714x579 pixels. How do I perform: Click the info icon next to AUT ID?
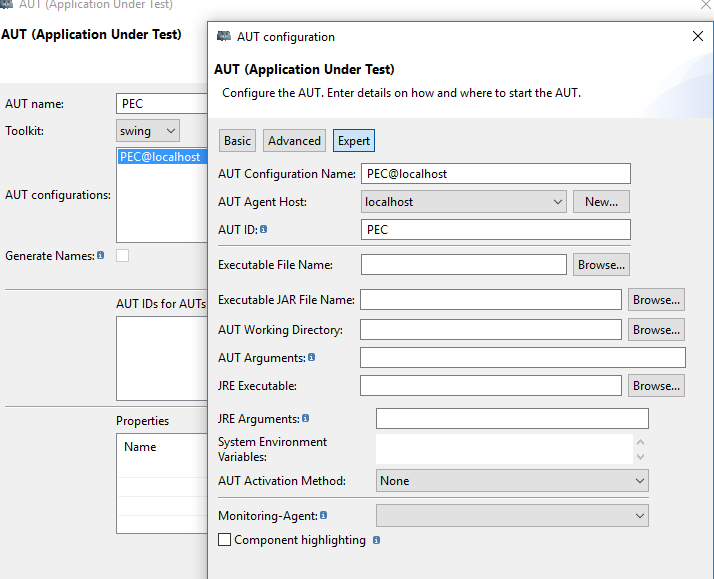[263, 229]
